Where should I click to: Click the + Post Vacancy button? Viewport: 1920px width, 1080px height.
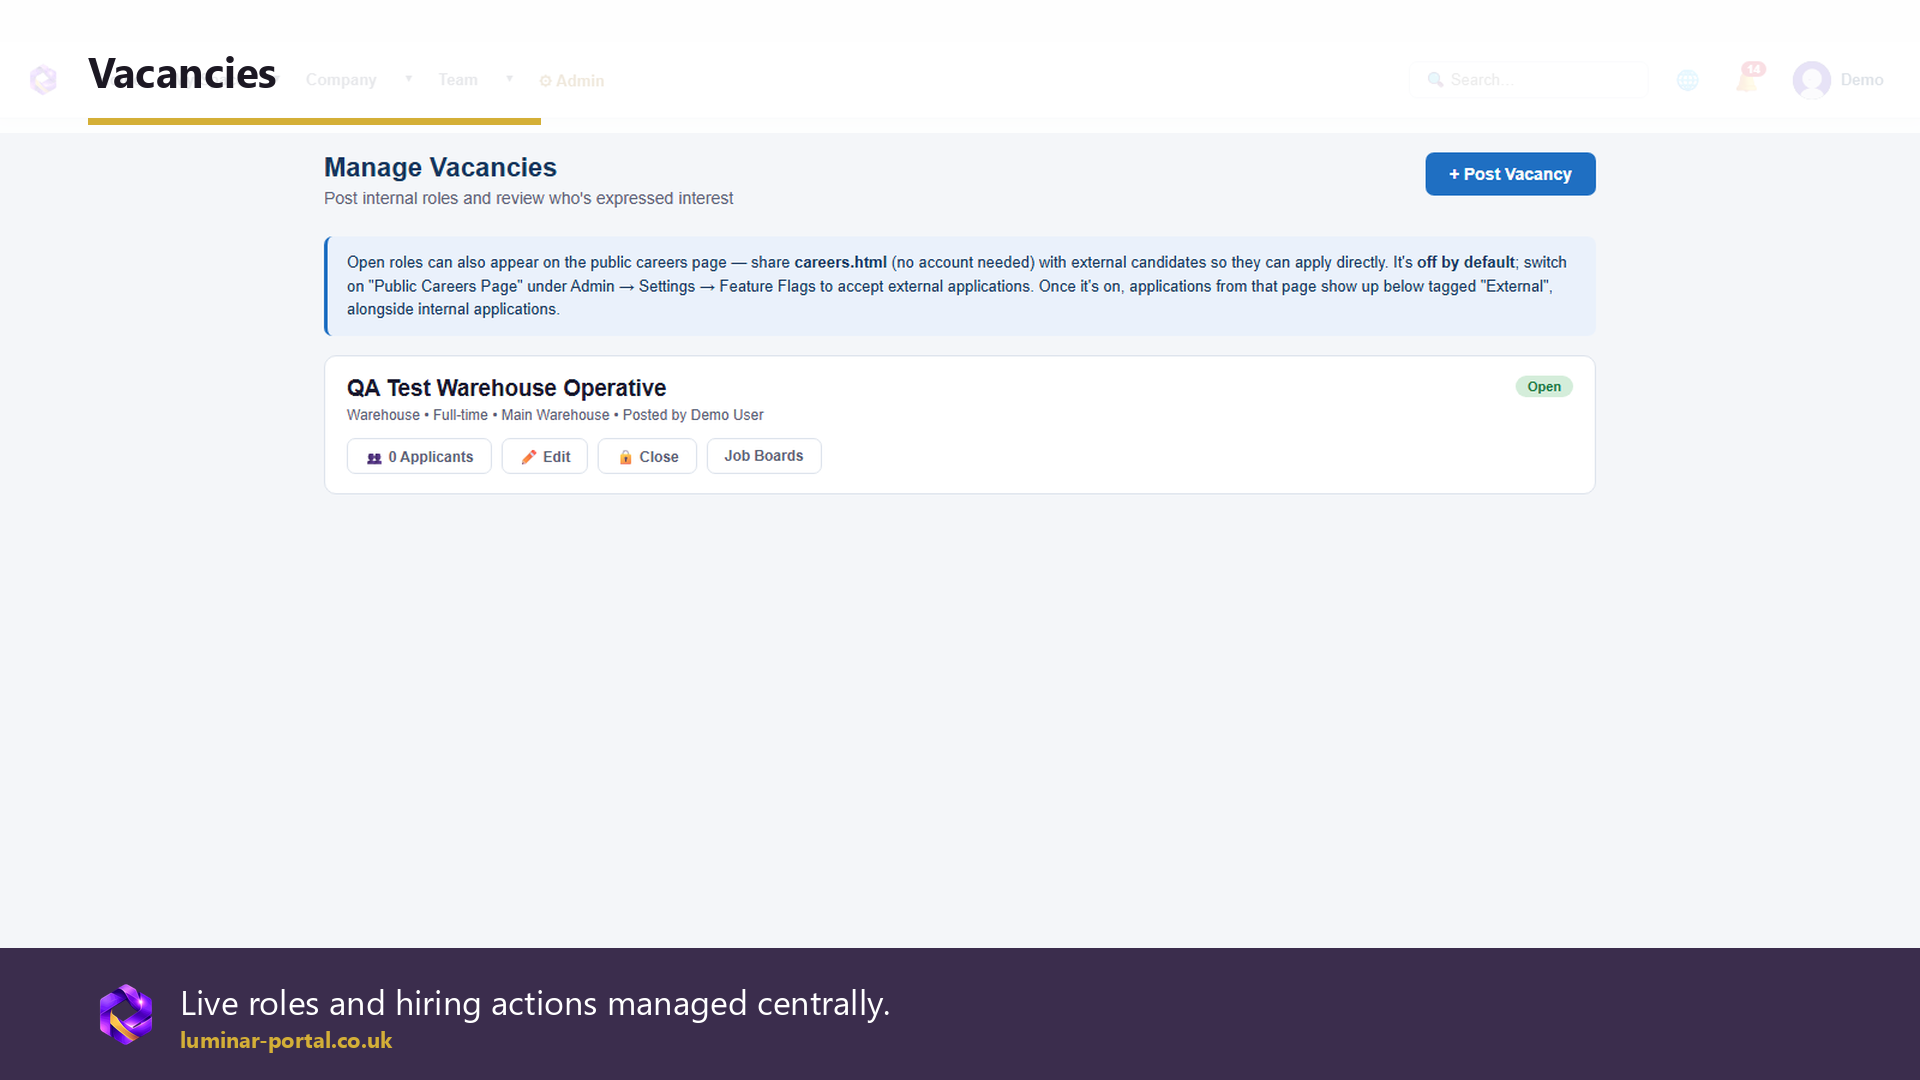coord(1510,174)
